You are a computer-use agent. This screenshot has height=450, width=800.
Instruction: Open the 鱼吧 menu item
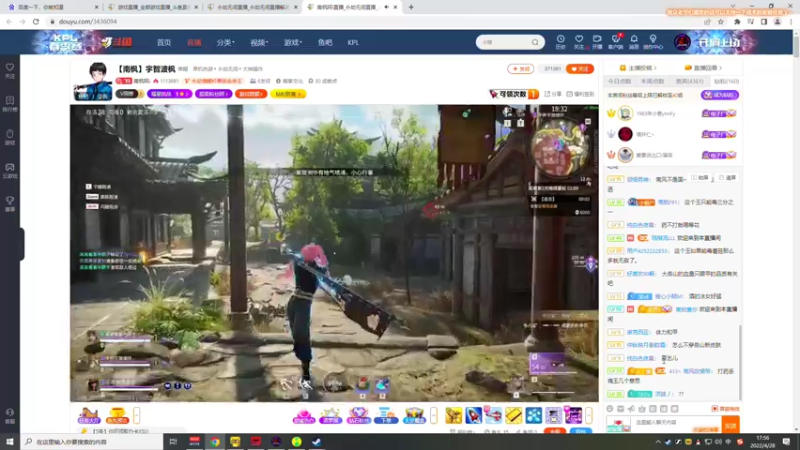click(x=325, y=42)
